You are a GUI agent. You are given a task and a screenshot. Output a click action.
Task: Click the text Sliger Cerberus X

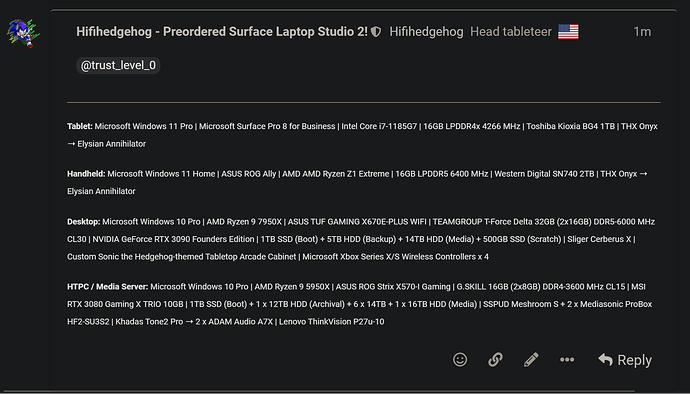[599, 239]
